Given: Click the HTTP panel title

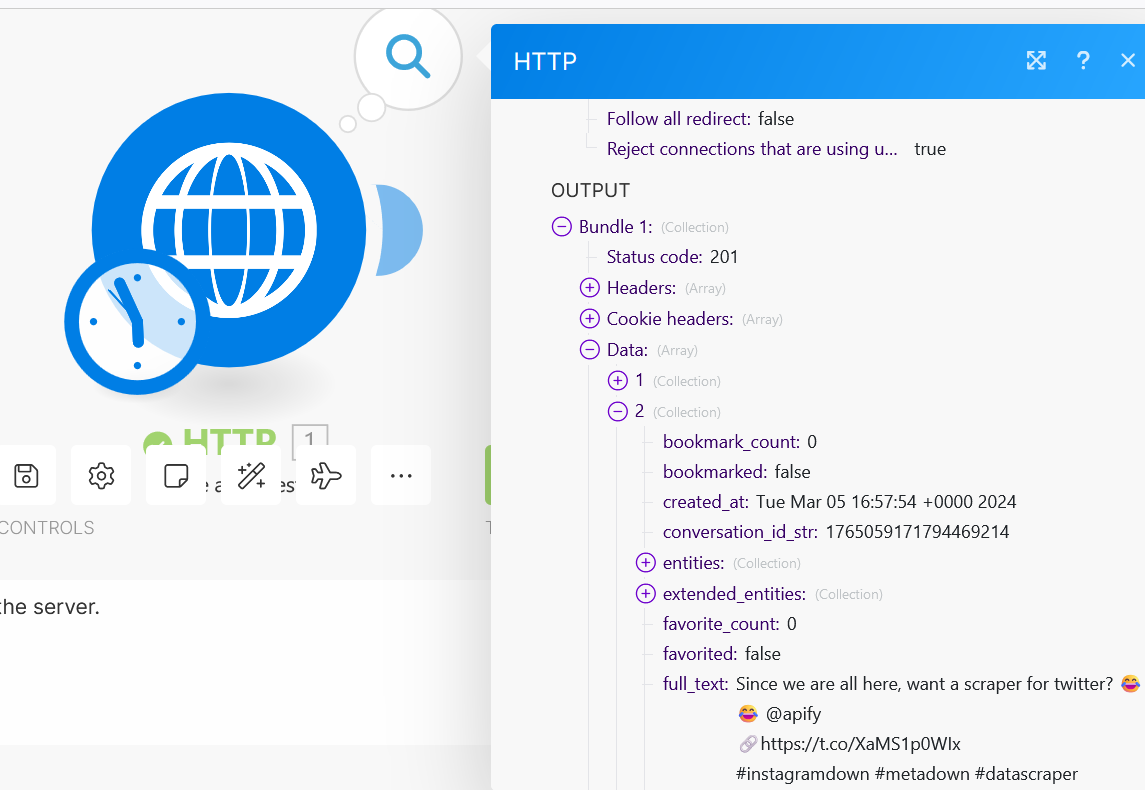Looking at the screenshot, I should click(545, 61).
